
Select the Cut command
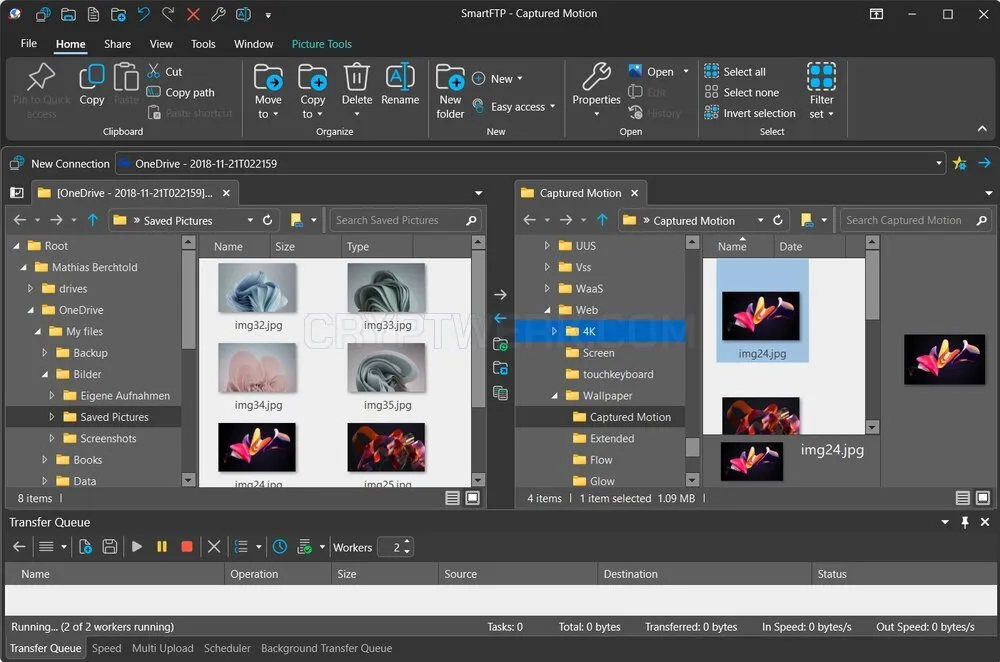[165, 71]
